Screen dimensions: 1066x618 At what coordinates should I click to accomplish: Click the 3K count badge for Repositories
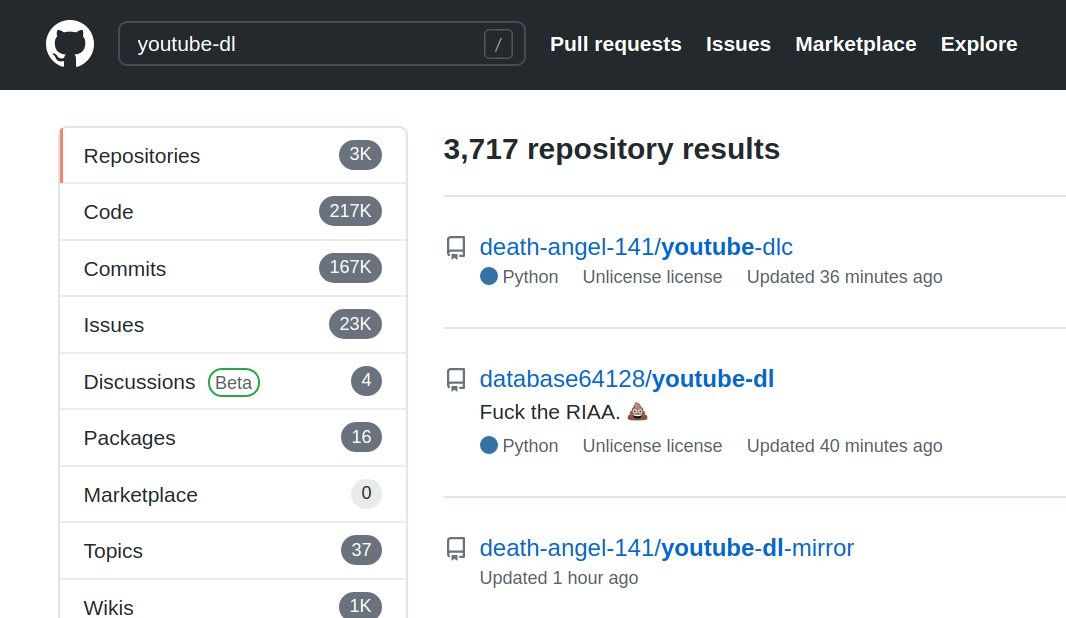pyautogui.click(x=360, y=154)
